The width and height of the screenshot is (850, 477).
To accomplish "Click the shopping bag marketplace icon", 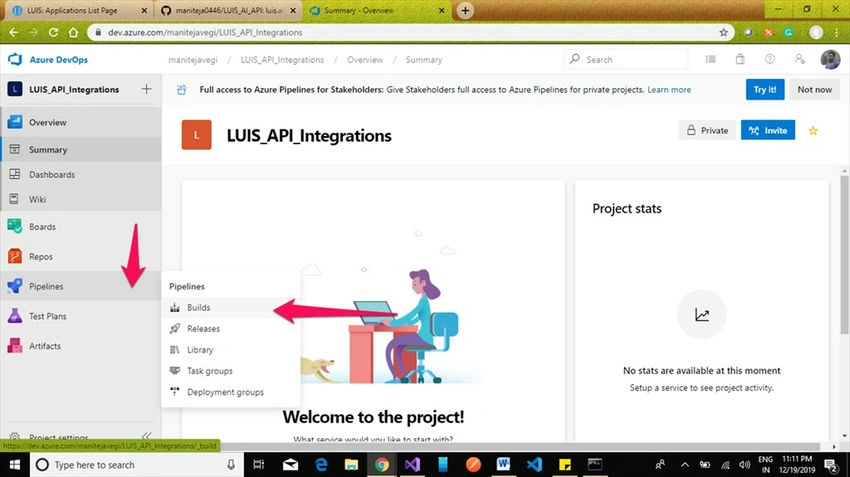I will click(x=740, y=59).
